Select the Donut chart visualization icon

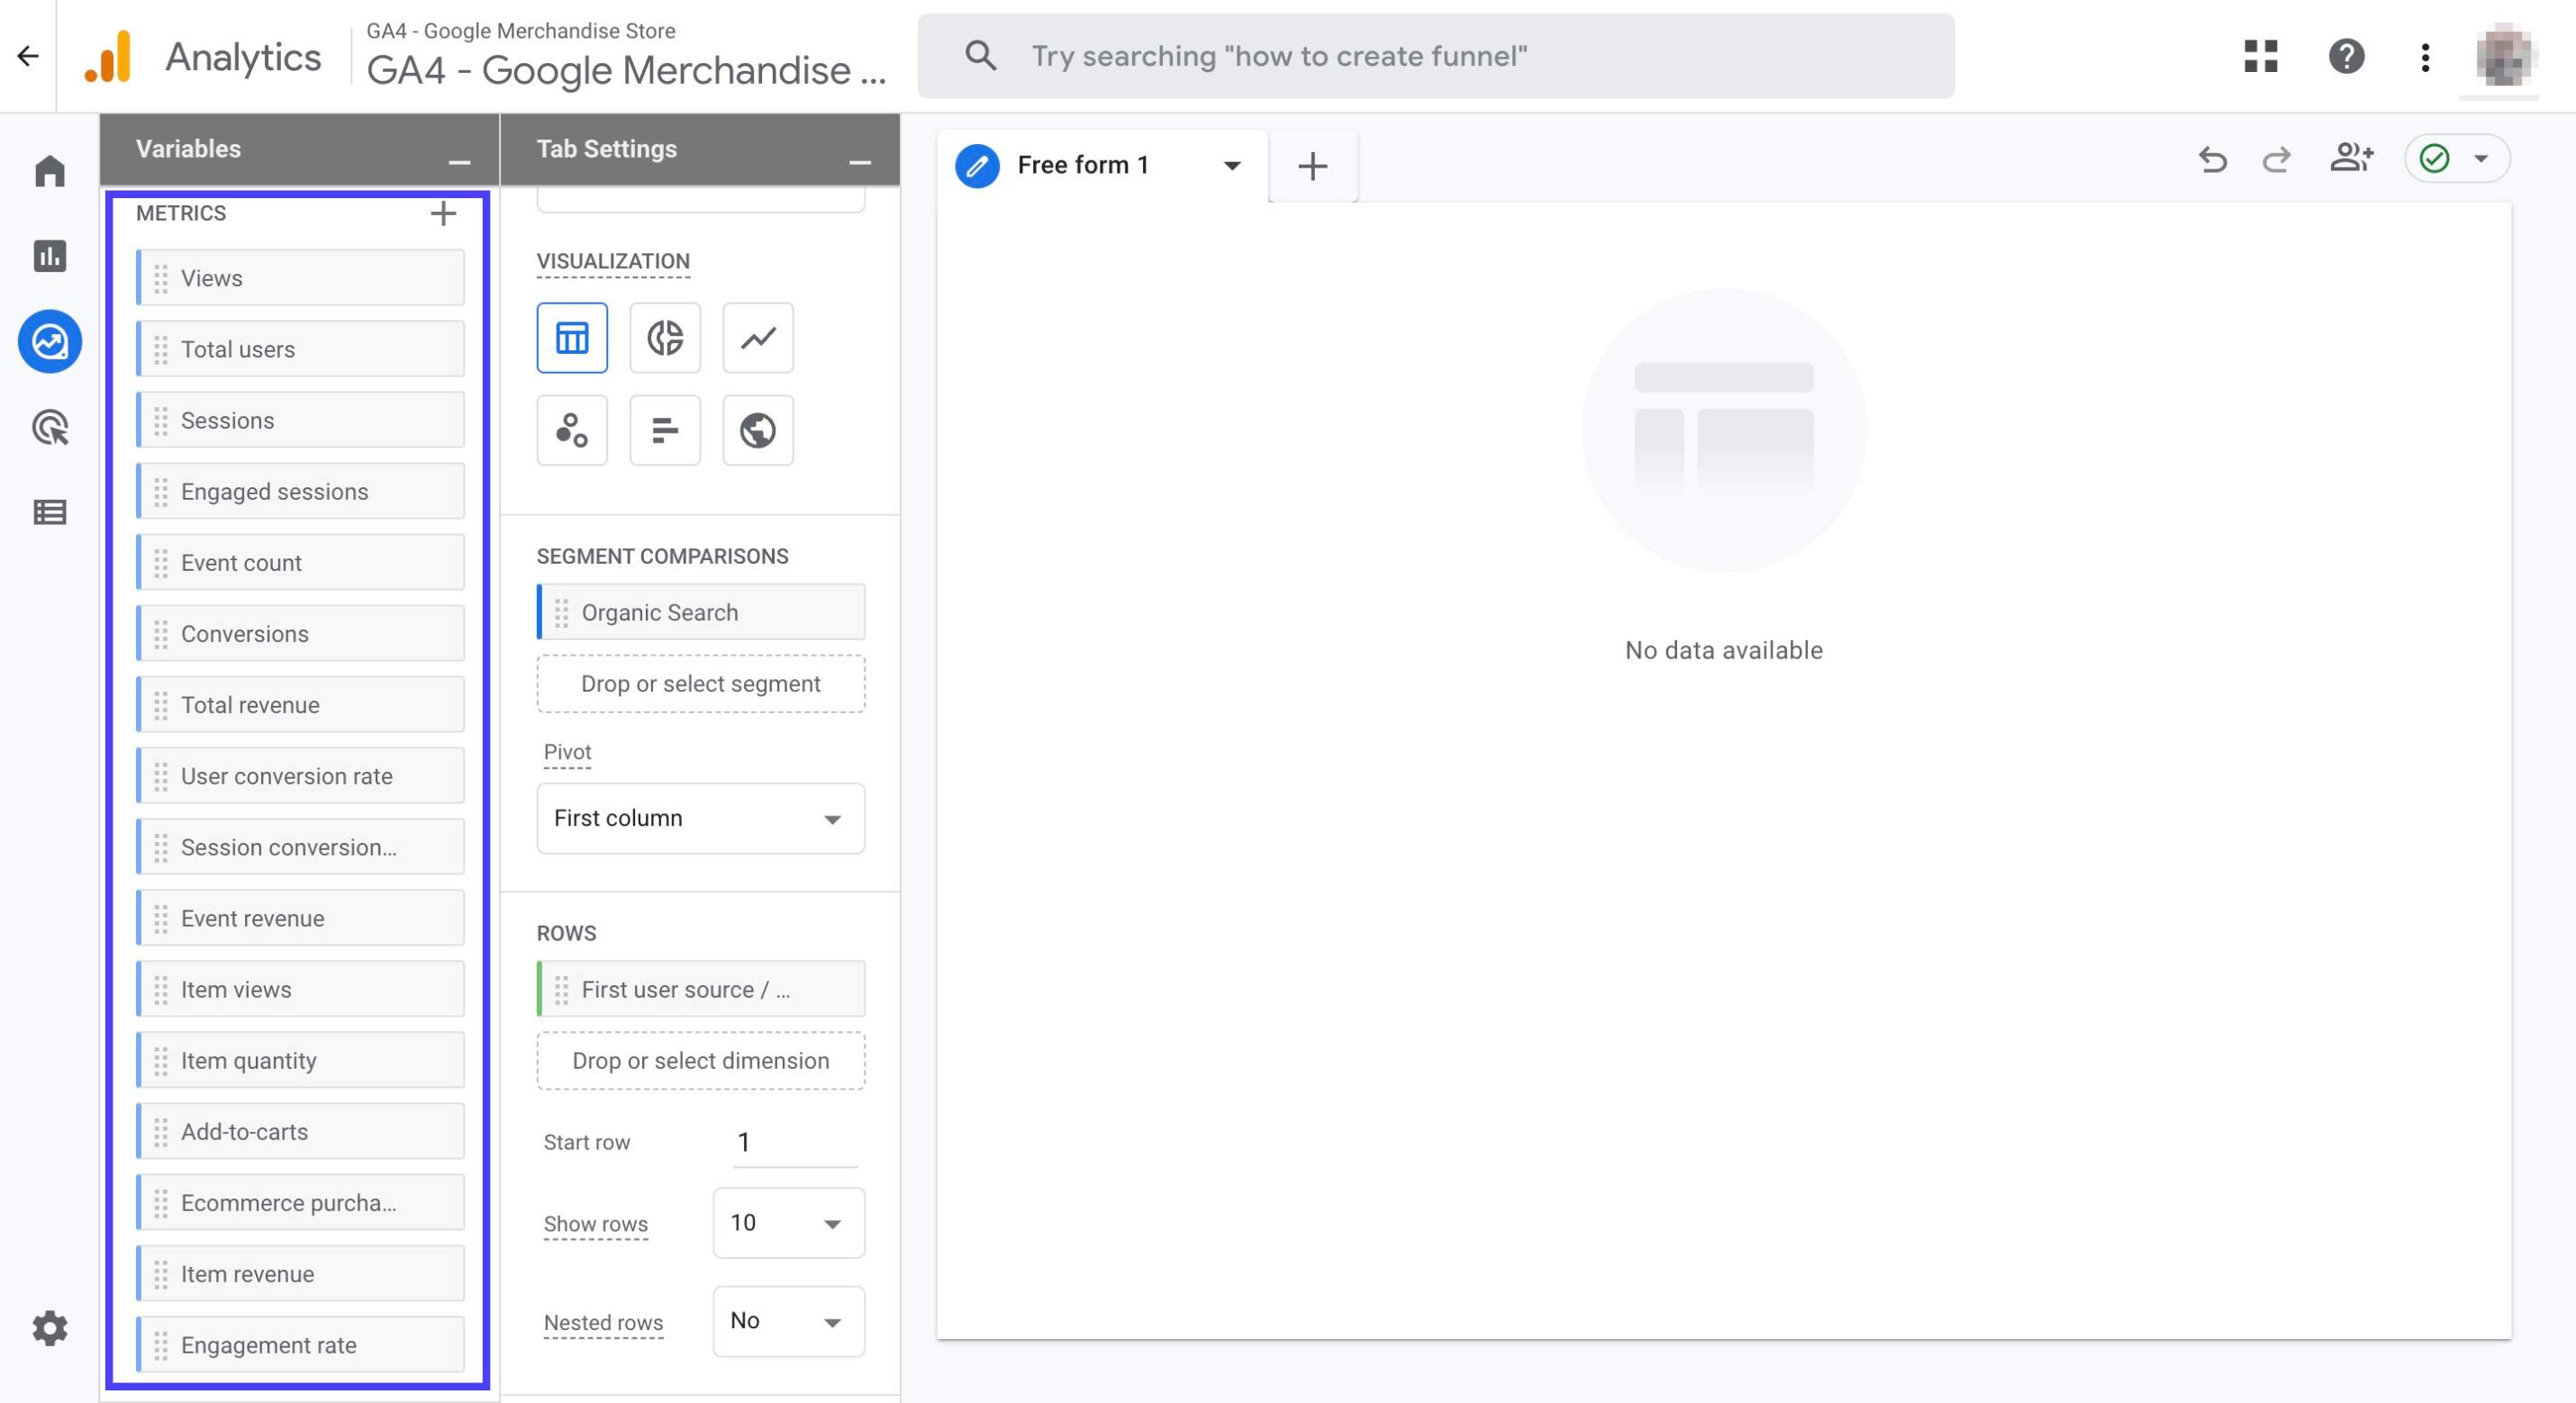coord(665,338)
